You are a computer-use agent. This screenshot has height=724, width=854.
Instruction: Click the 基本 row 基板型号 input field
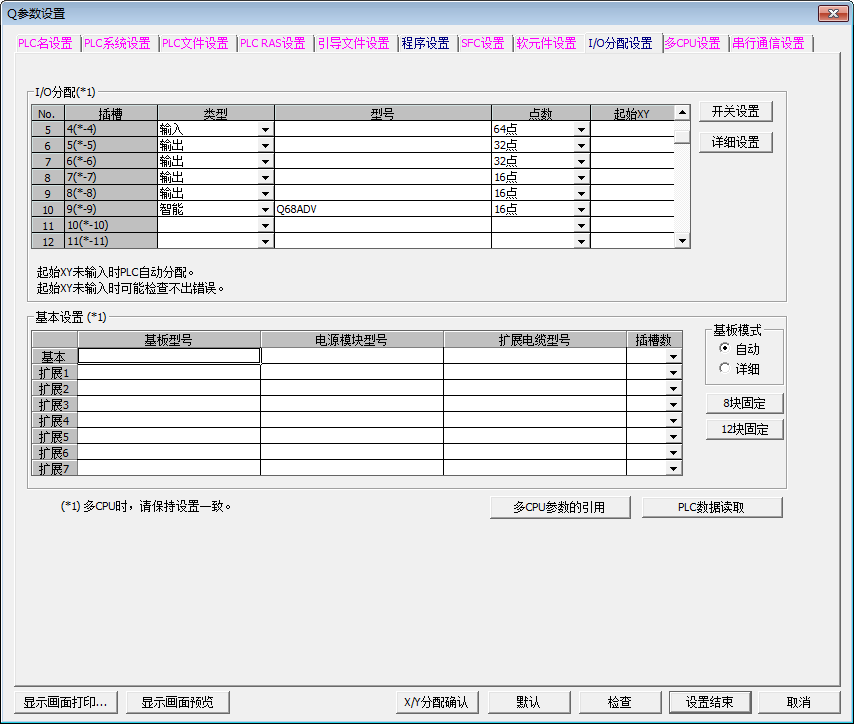pyautogui.click(x=169, y=355)
